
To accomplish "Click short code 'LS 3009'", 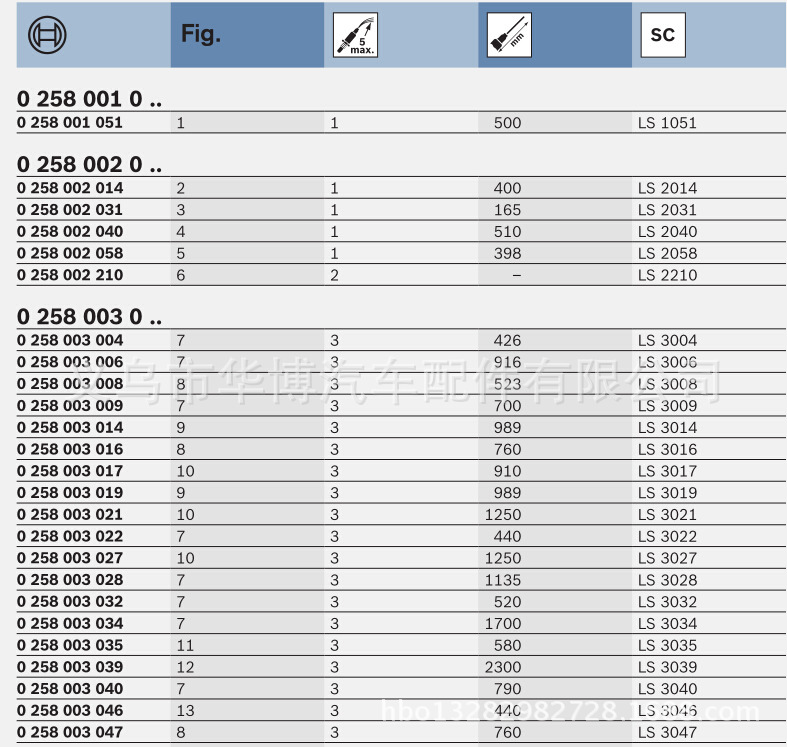I will [x=667, y=406].
